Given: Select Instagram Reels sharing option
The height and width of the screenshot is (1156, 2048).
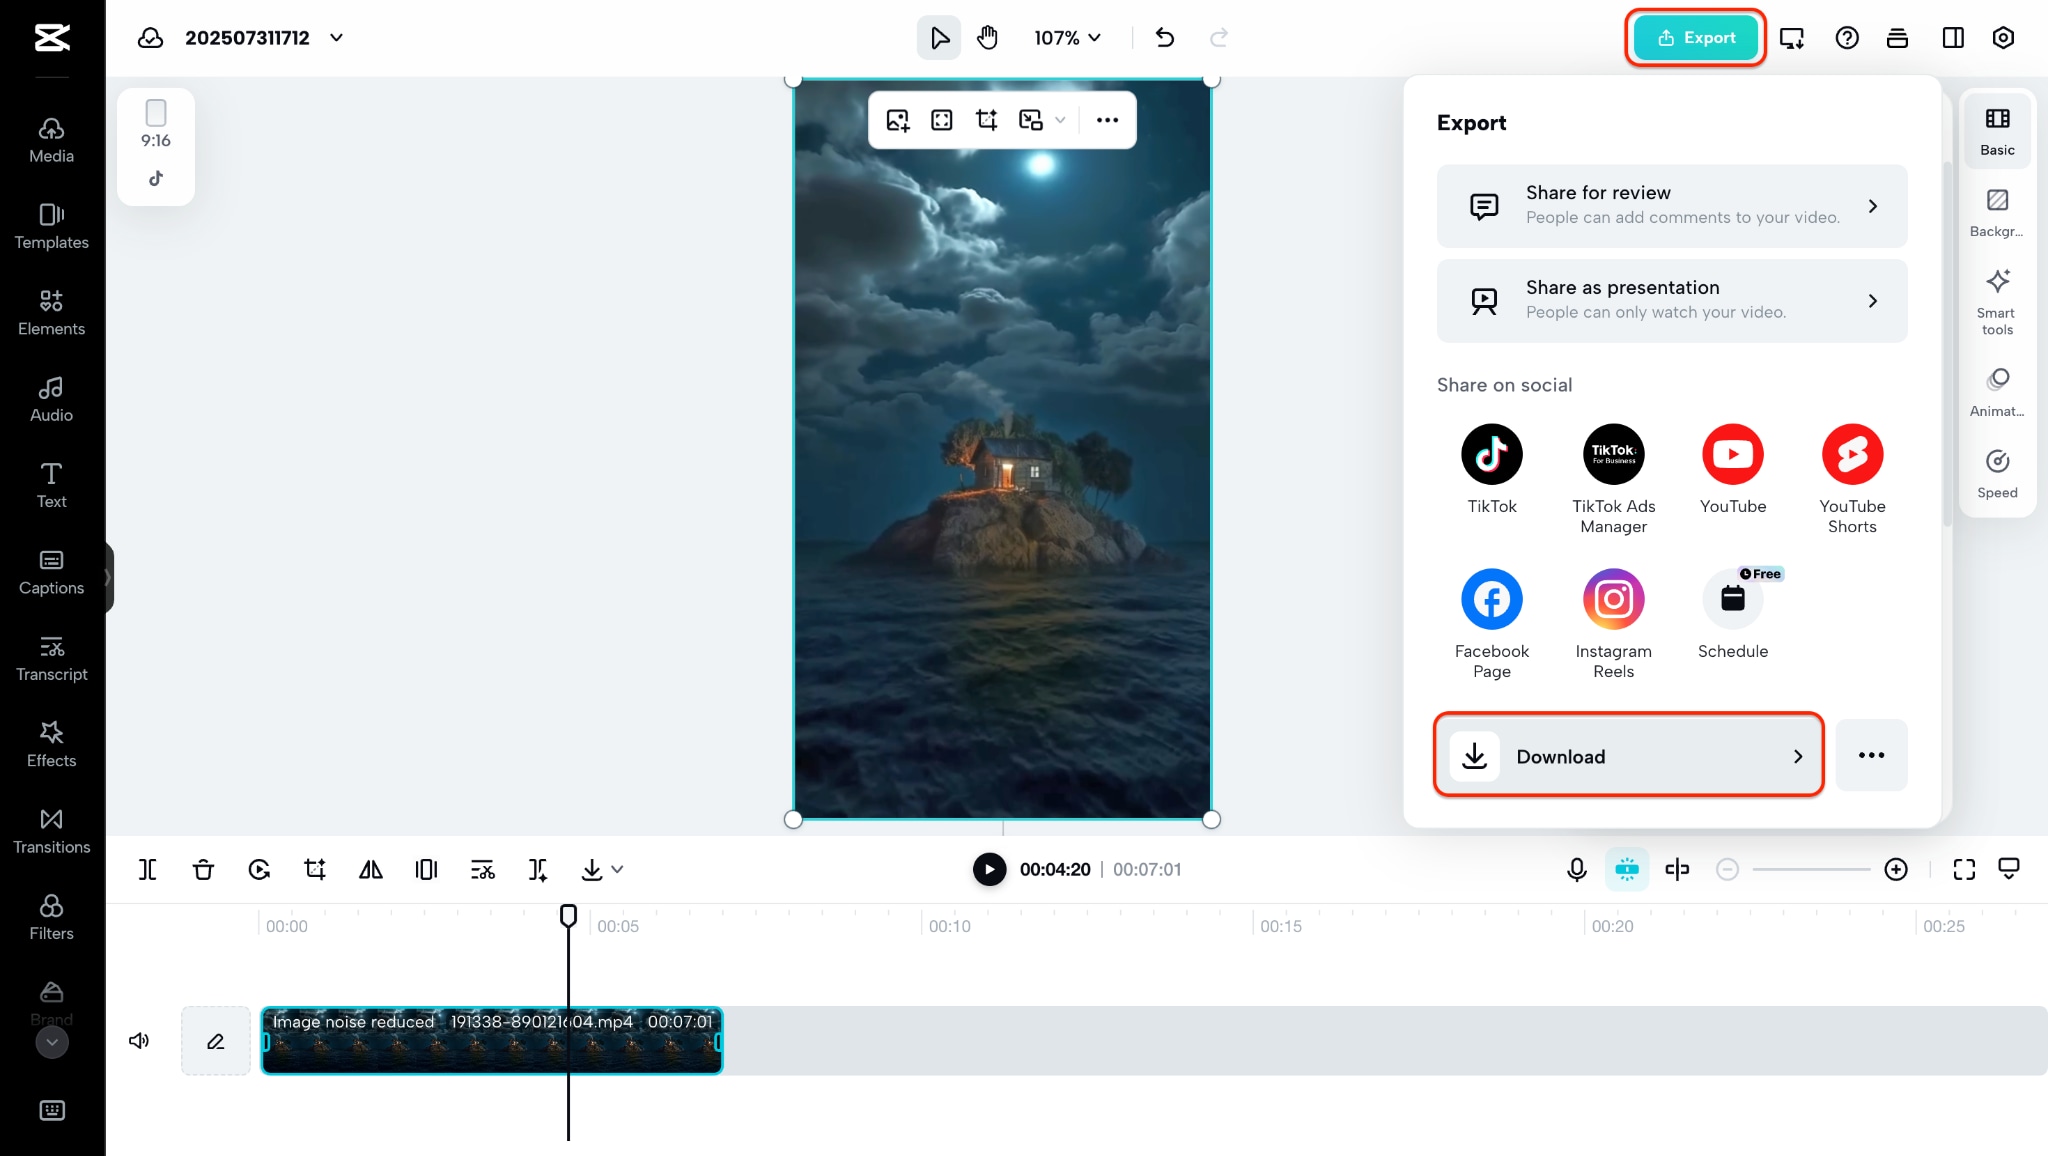Looking at the screenshot, I should [1612, 600].
